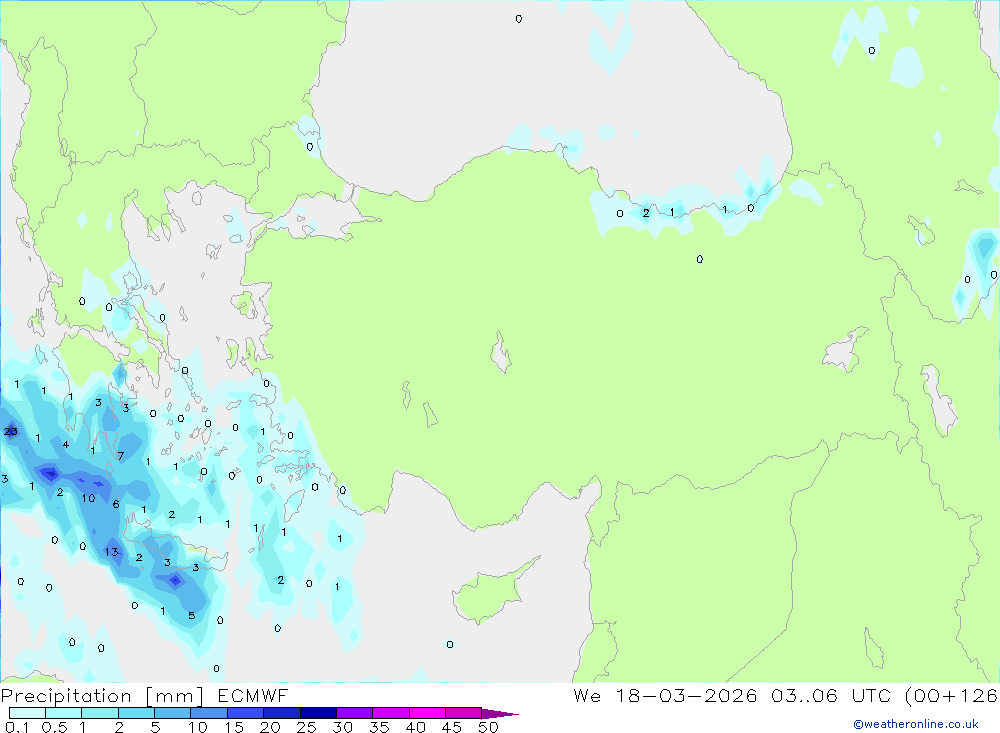Click the 'Precipitation [mm]' title text
The image size is (1000, 733).
click(x=102, y=695)
